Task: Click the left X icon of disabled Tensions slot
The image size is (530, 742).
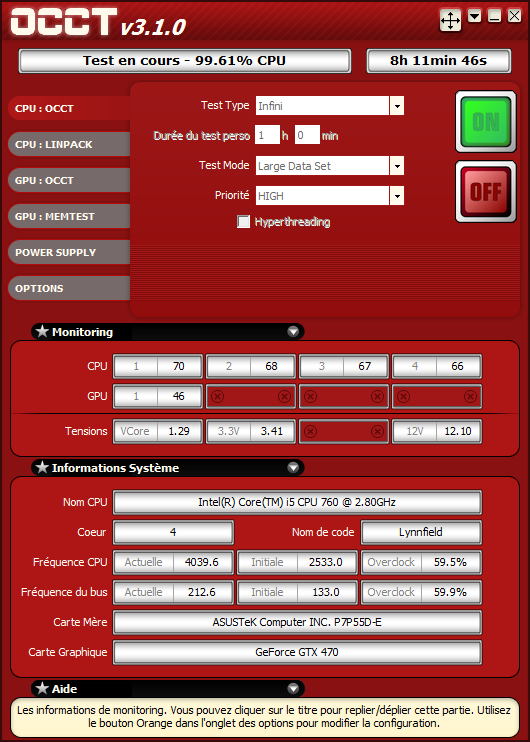Action: coord(310,432)
